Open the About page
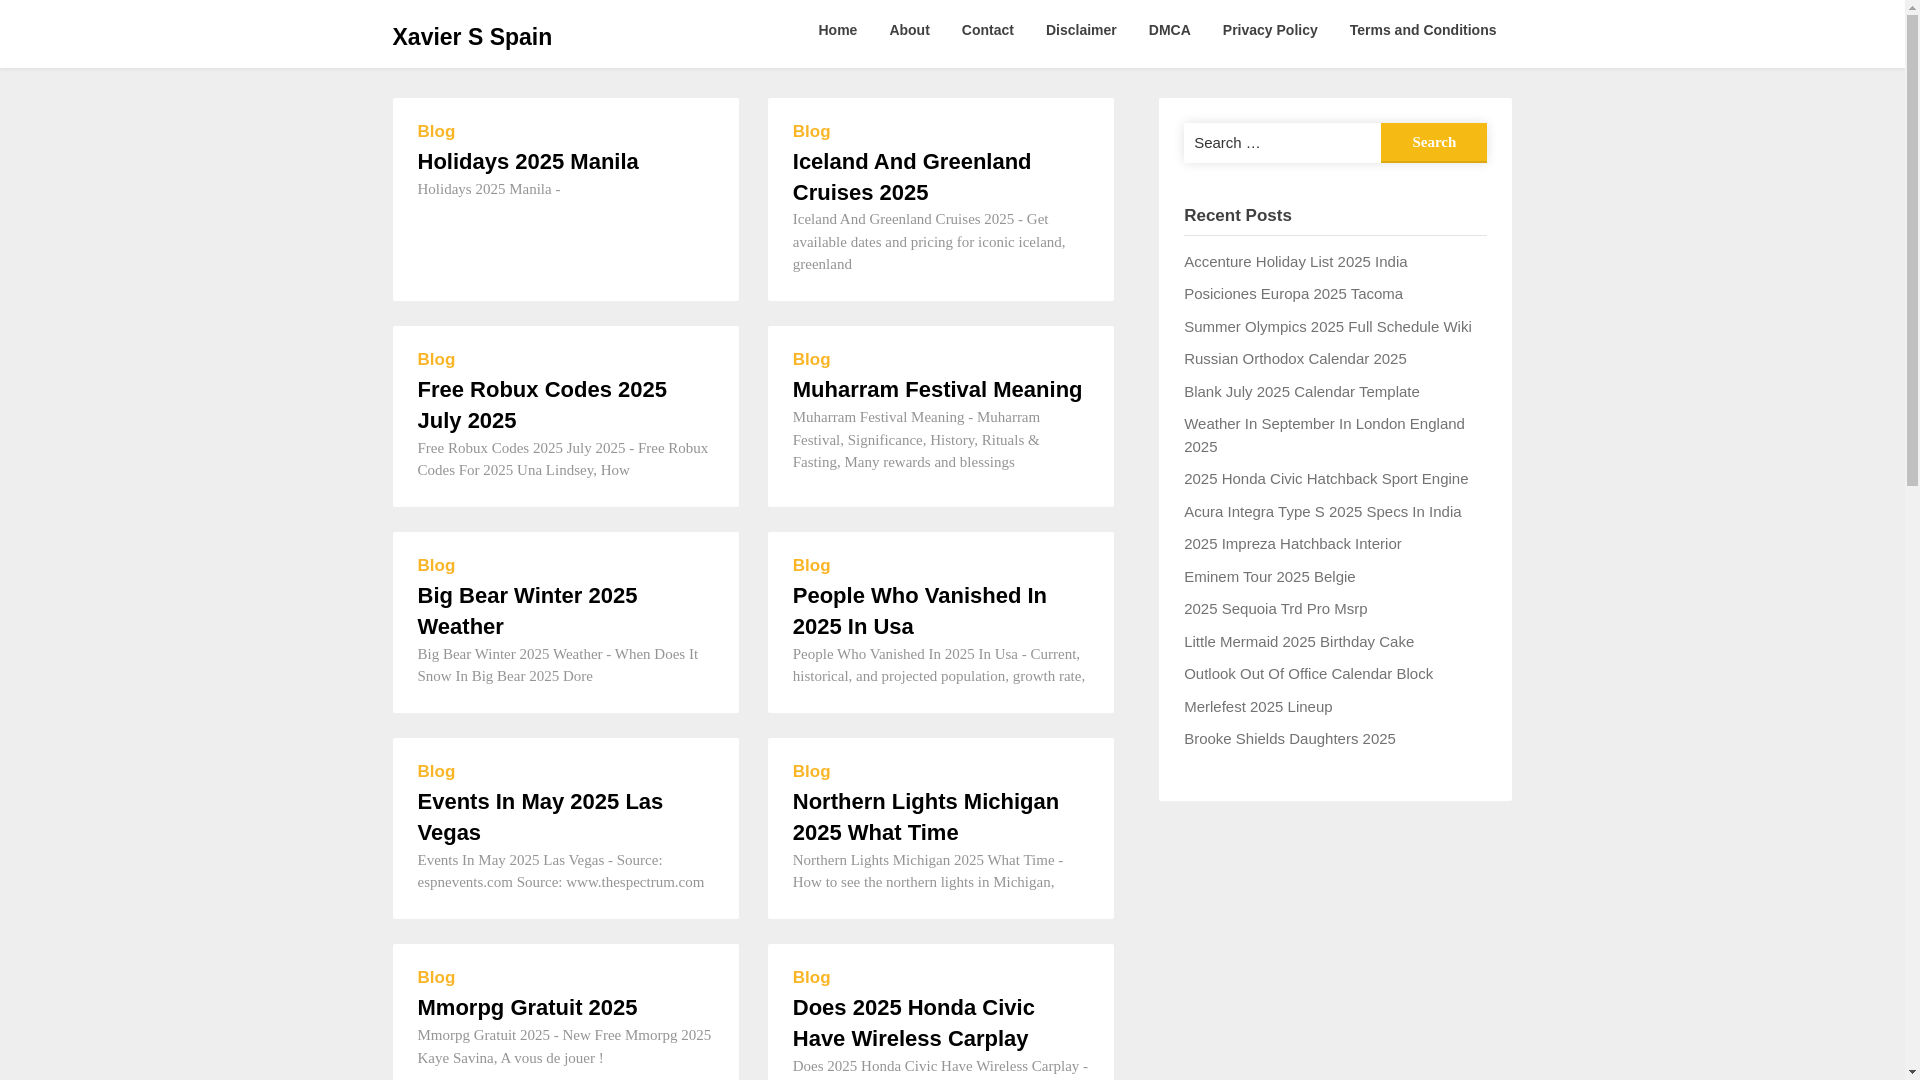1920x1080 pixels. [x=909, y=30]
